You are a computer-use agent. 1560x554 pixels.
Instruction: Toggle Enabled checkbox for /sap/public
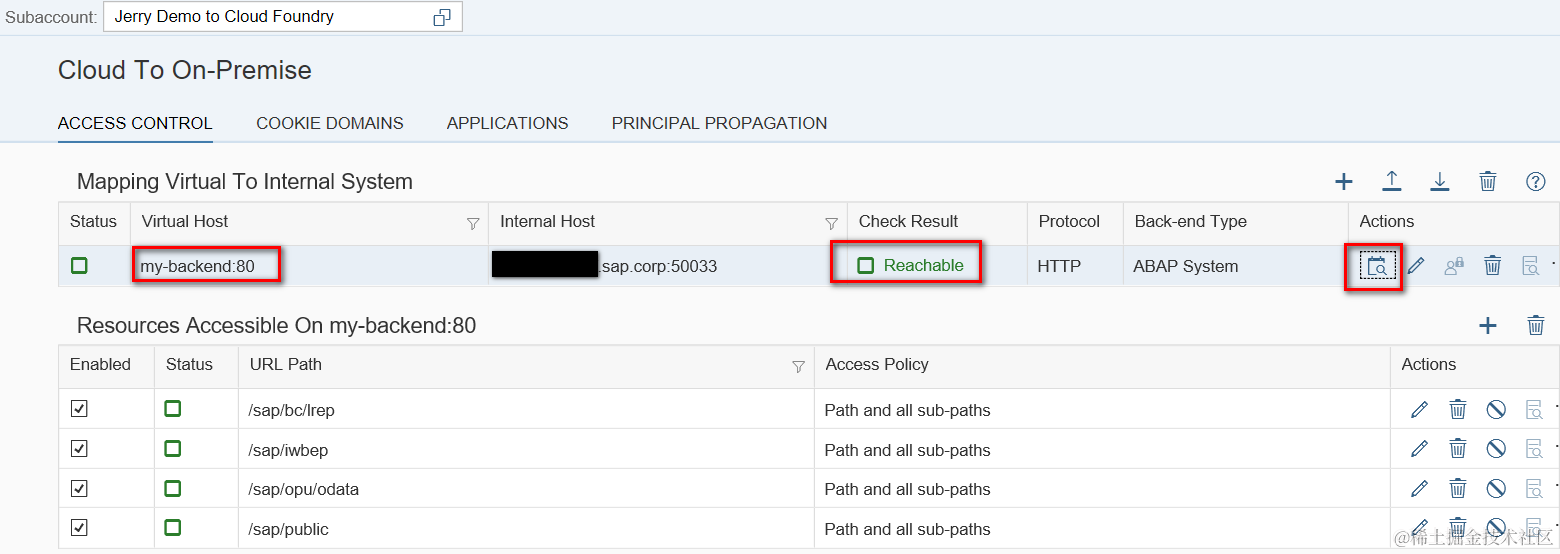pos(79,527)
